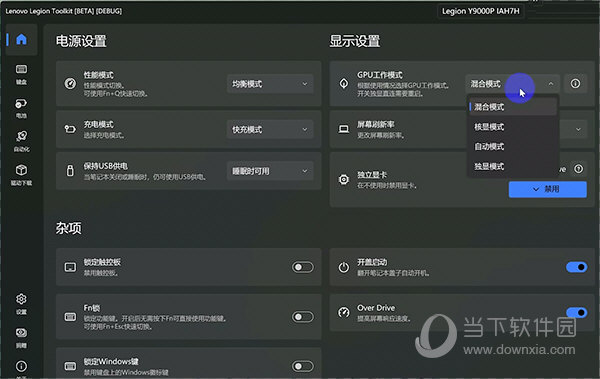Toggle the Fn lock (Fn锁) switch
The height and width of the screenshot is (379, 600).
[303, 317]
